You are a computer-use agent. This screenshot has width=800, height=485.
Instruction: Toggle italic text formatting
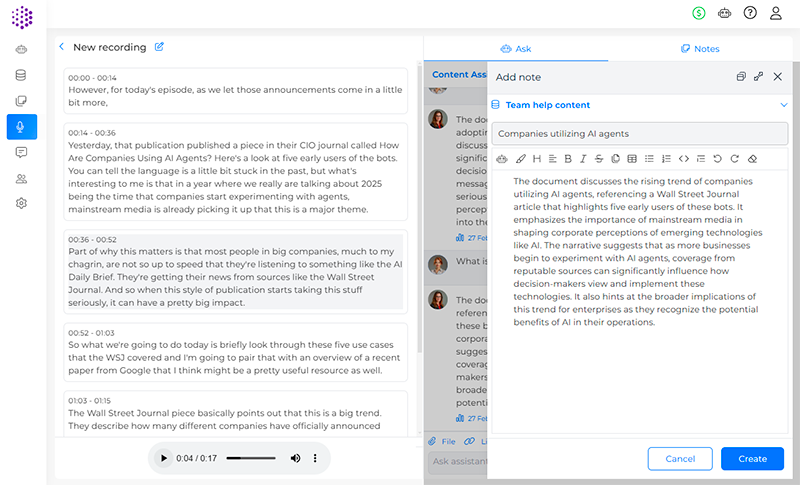584,158
